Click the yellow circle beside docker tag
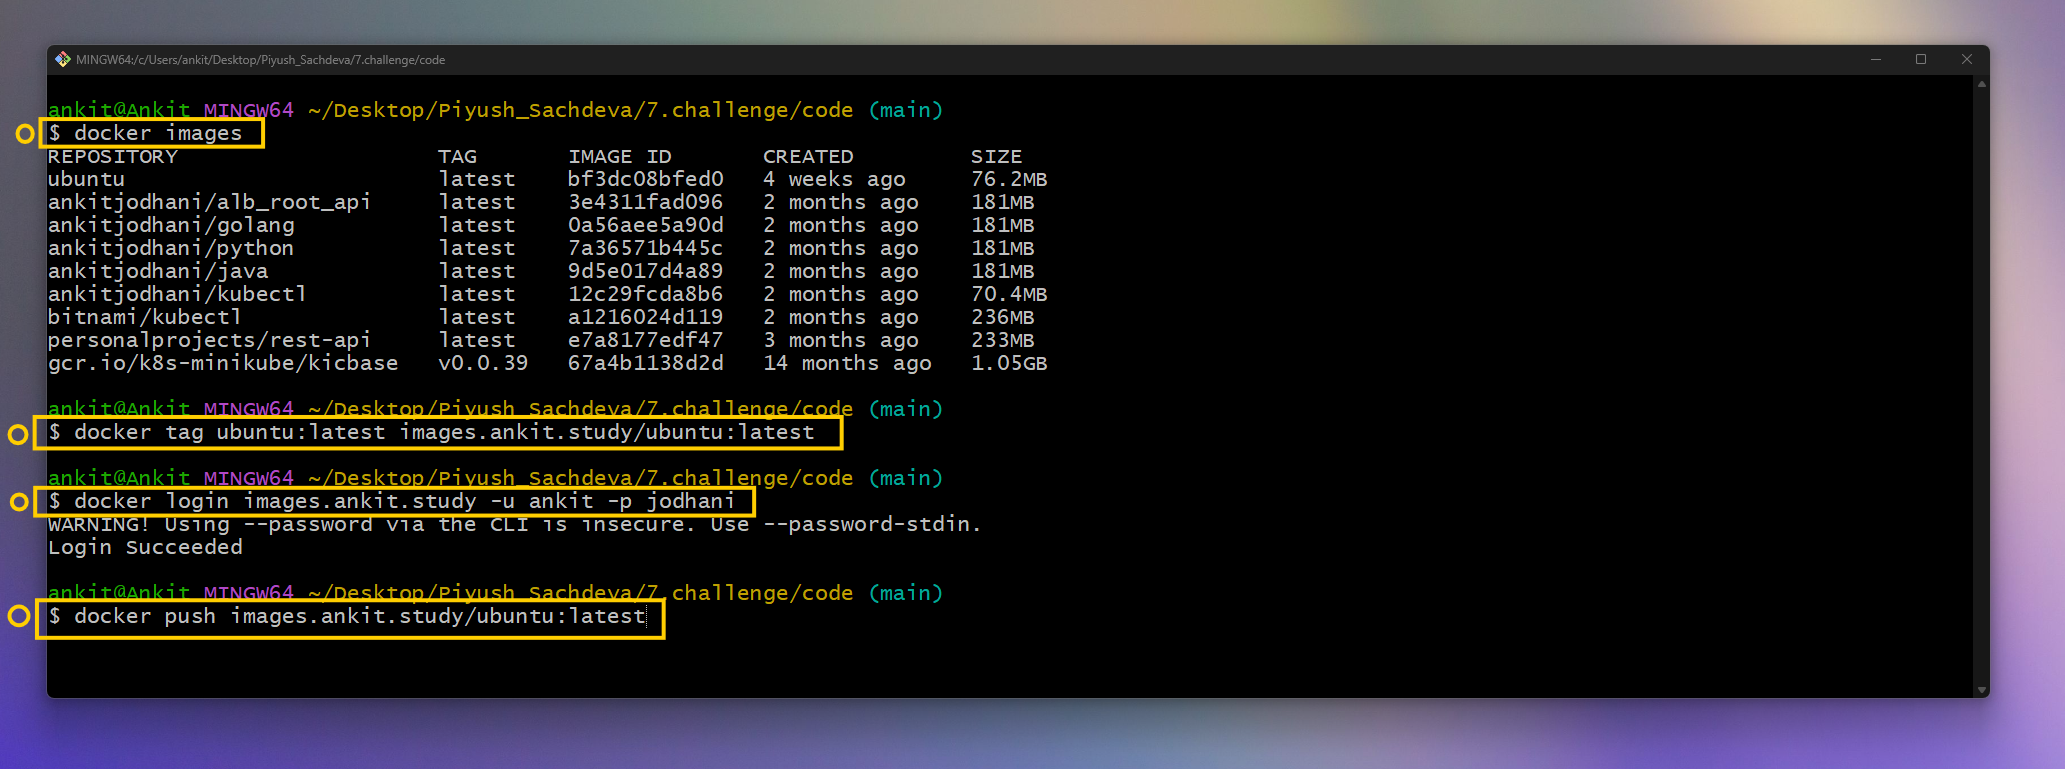The width and height of the screenshot is (2065, 769). [18, 434]
